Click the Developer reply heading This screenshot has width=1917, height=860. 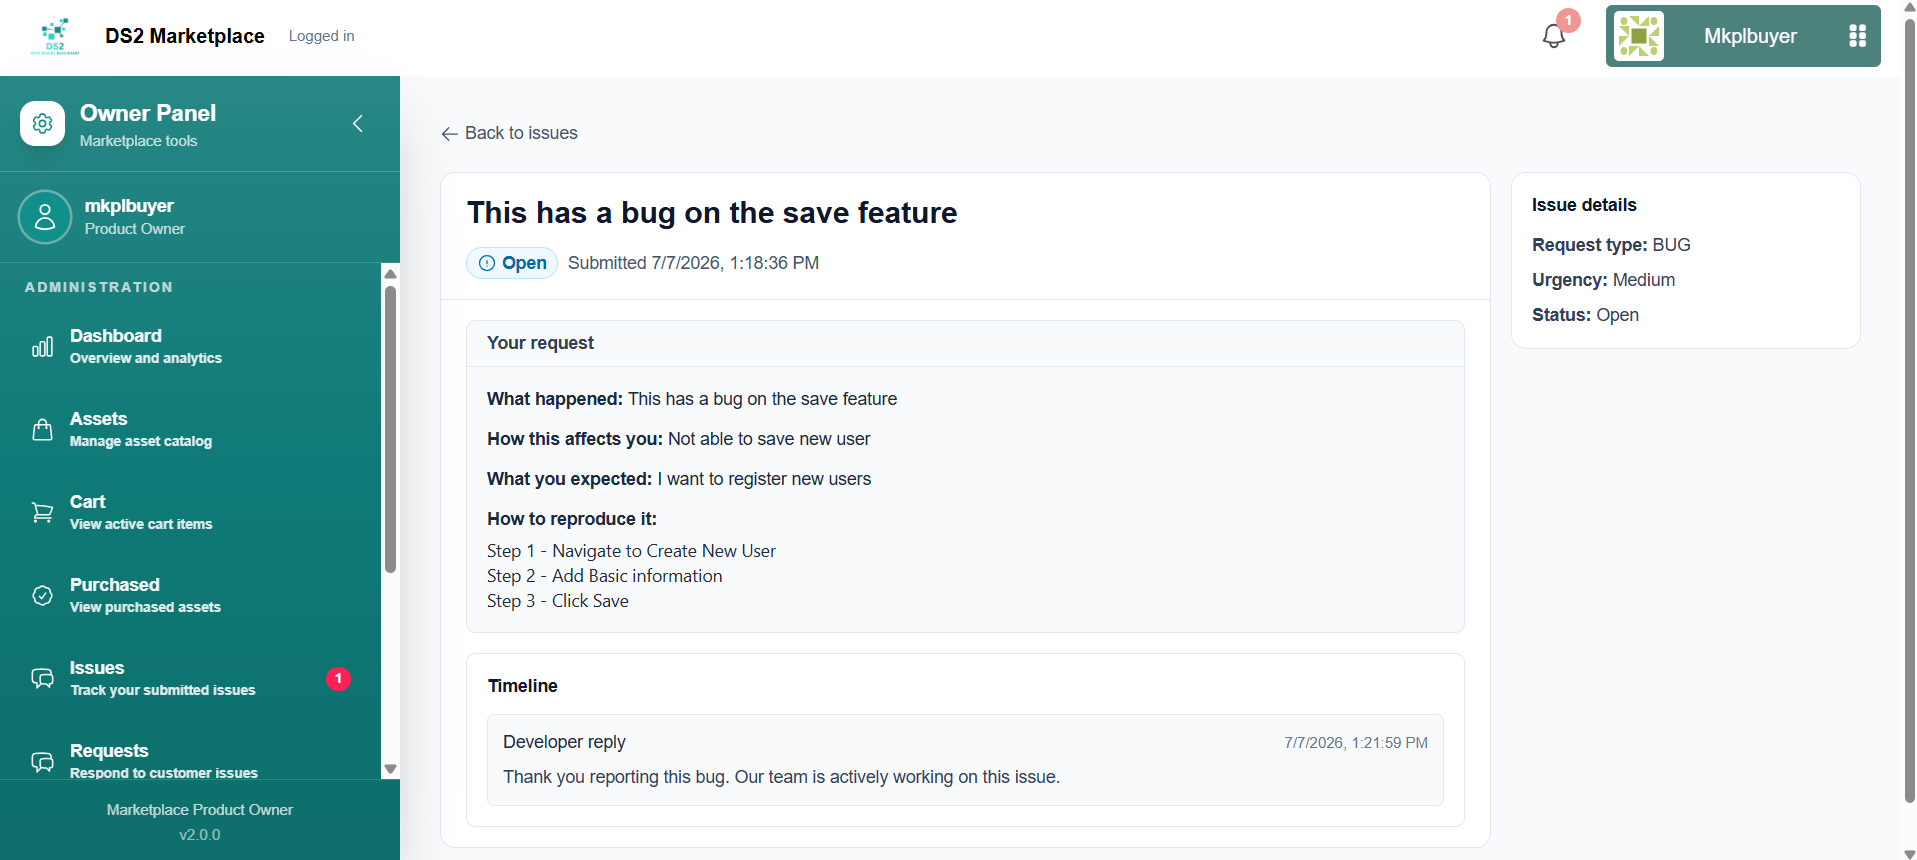click(x=564, y=742)
